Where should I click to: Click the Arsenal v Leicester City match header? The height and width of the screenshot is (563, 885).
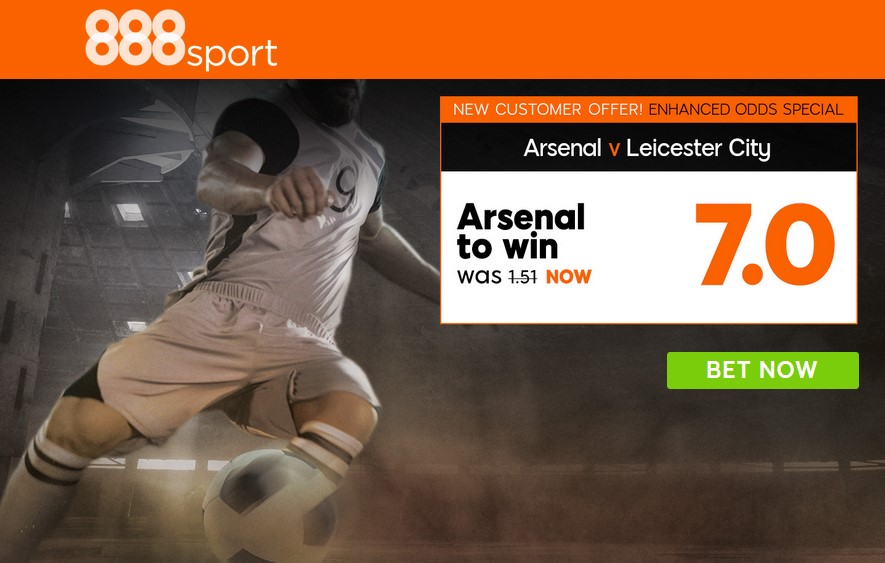(x=649, y=148)
